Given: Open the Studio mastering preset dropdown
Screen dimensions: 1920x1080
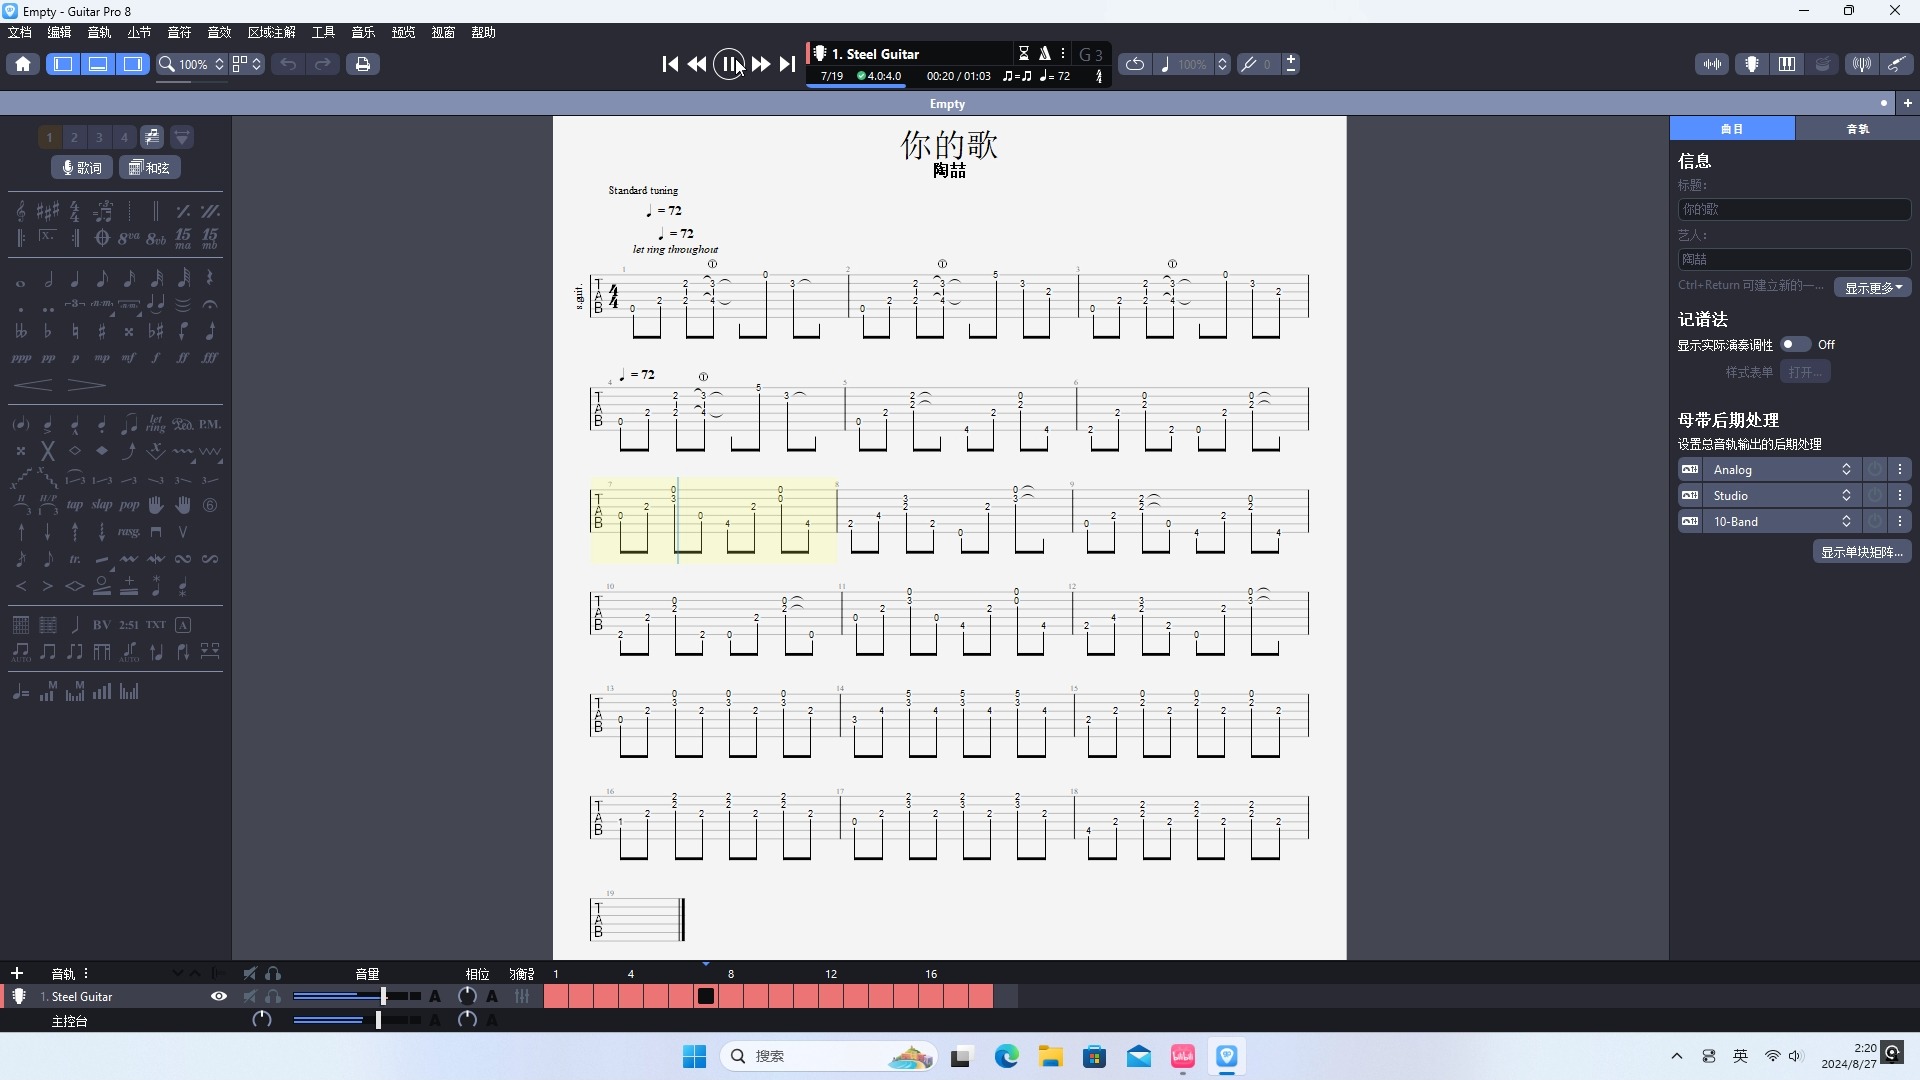Looking at the screenshot, I should click(x=1783, y=495).
